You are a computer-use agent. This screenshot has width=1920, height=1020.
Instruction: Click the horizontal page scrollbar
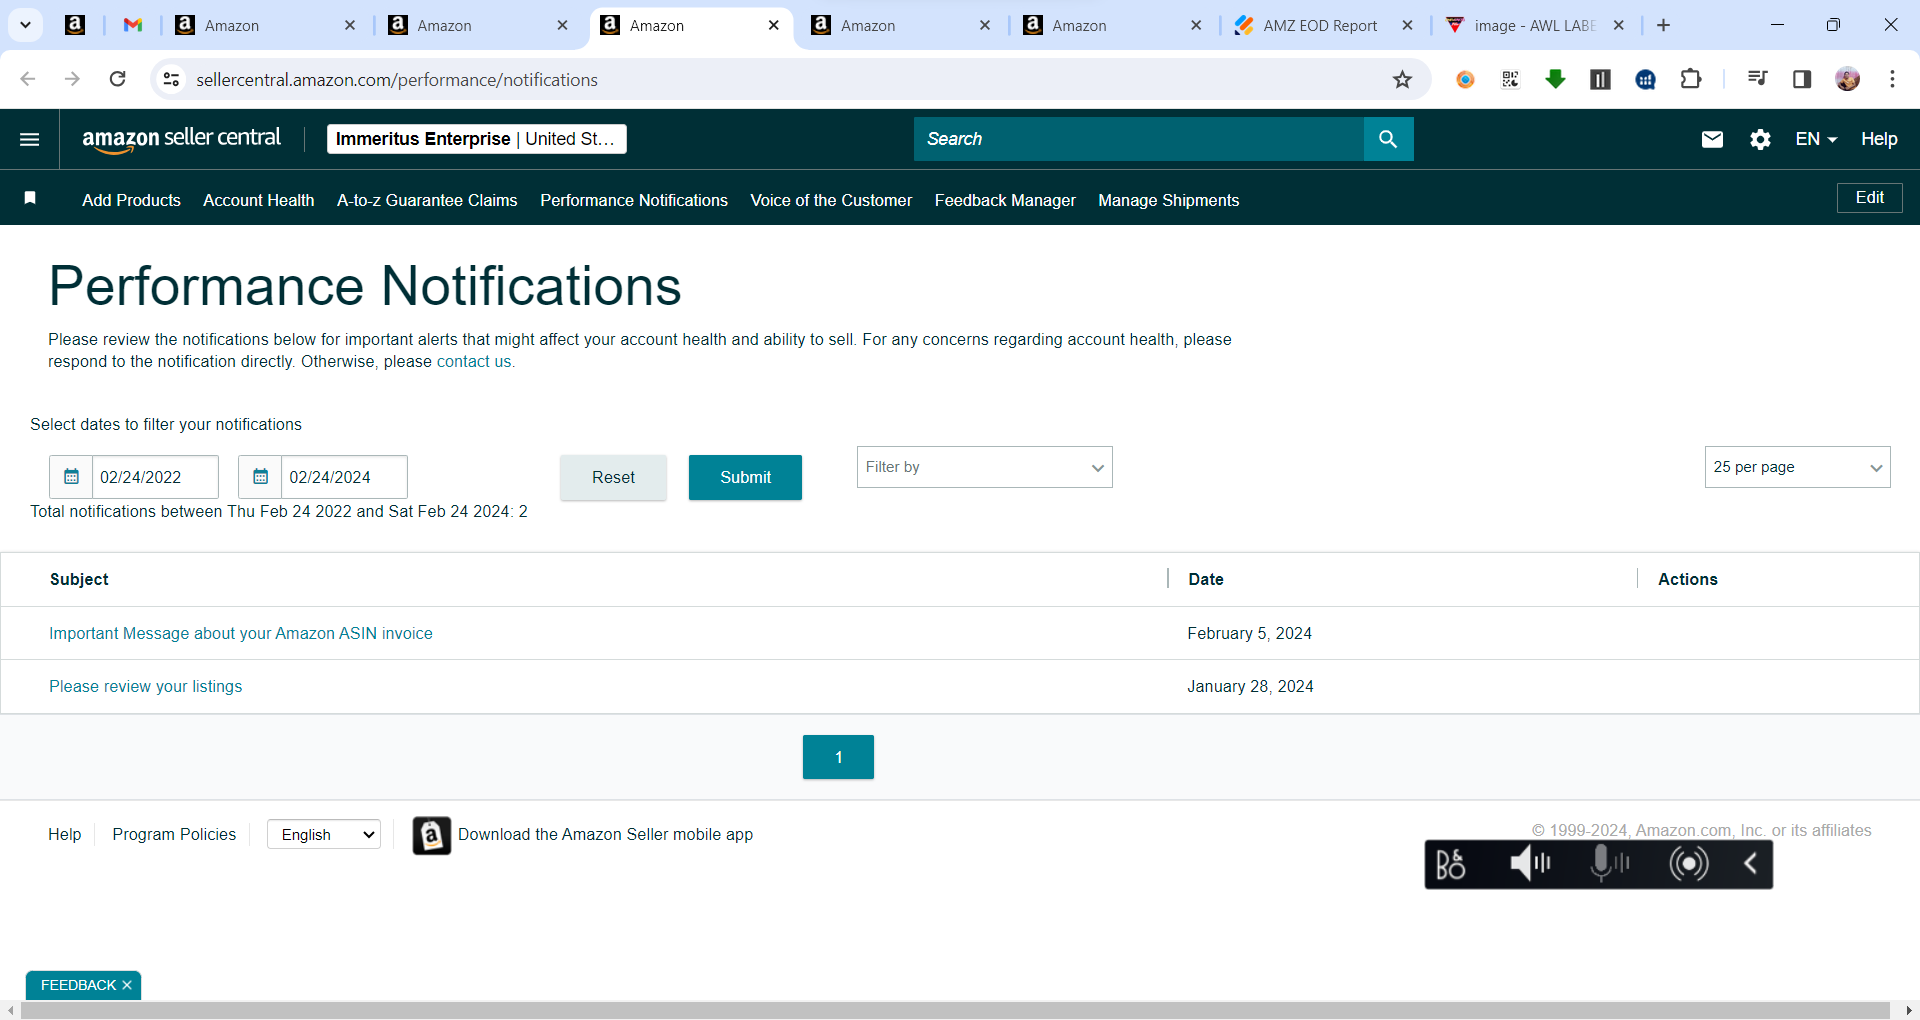[x=955, y=1011]
